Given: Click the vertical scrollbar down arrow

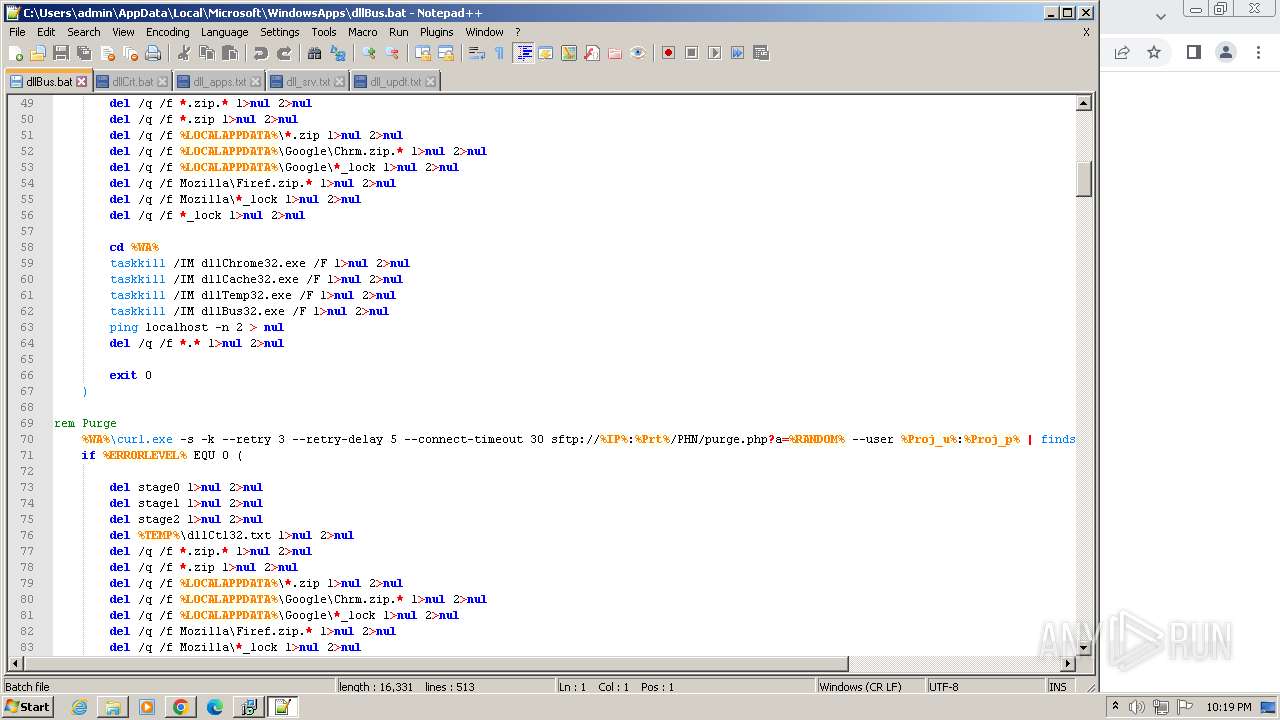Looking at the screenshot, I should coord(1084,648).
